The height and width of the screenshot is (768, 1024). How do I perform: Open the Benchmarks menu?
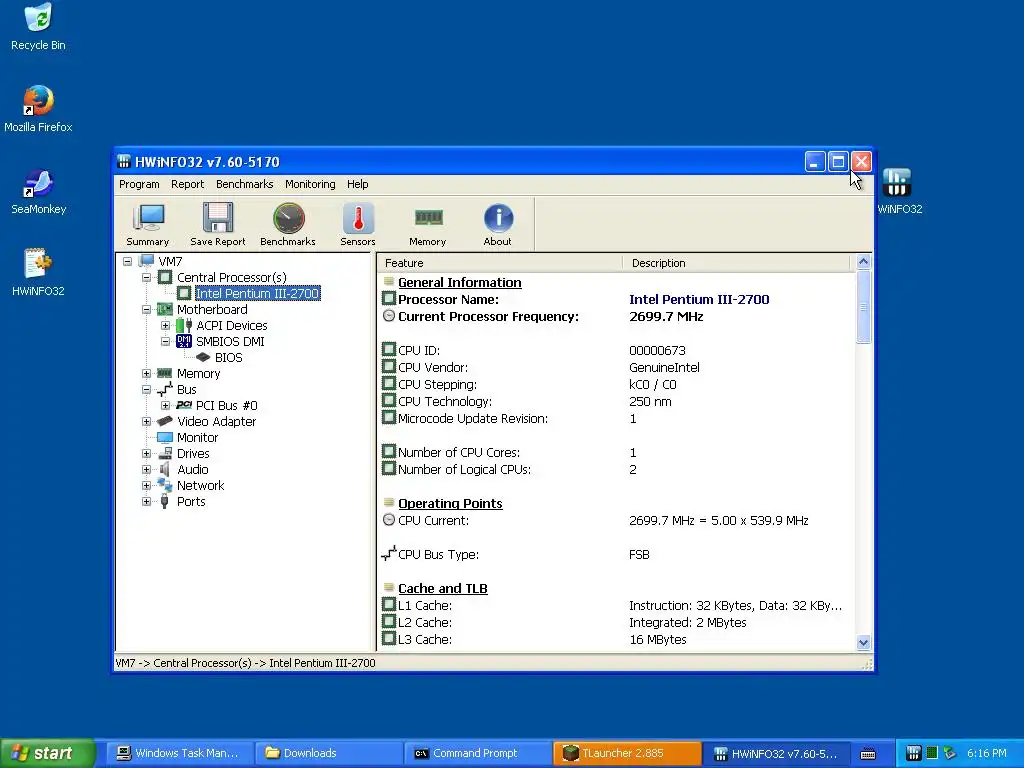[244, 184]
